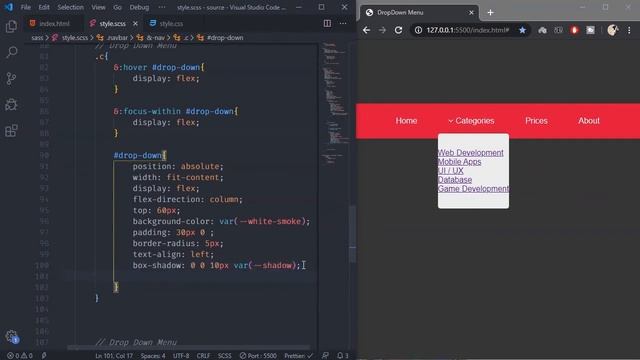
Task: Open the Game Development link
Action: [473, 189]
